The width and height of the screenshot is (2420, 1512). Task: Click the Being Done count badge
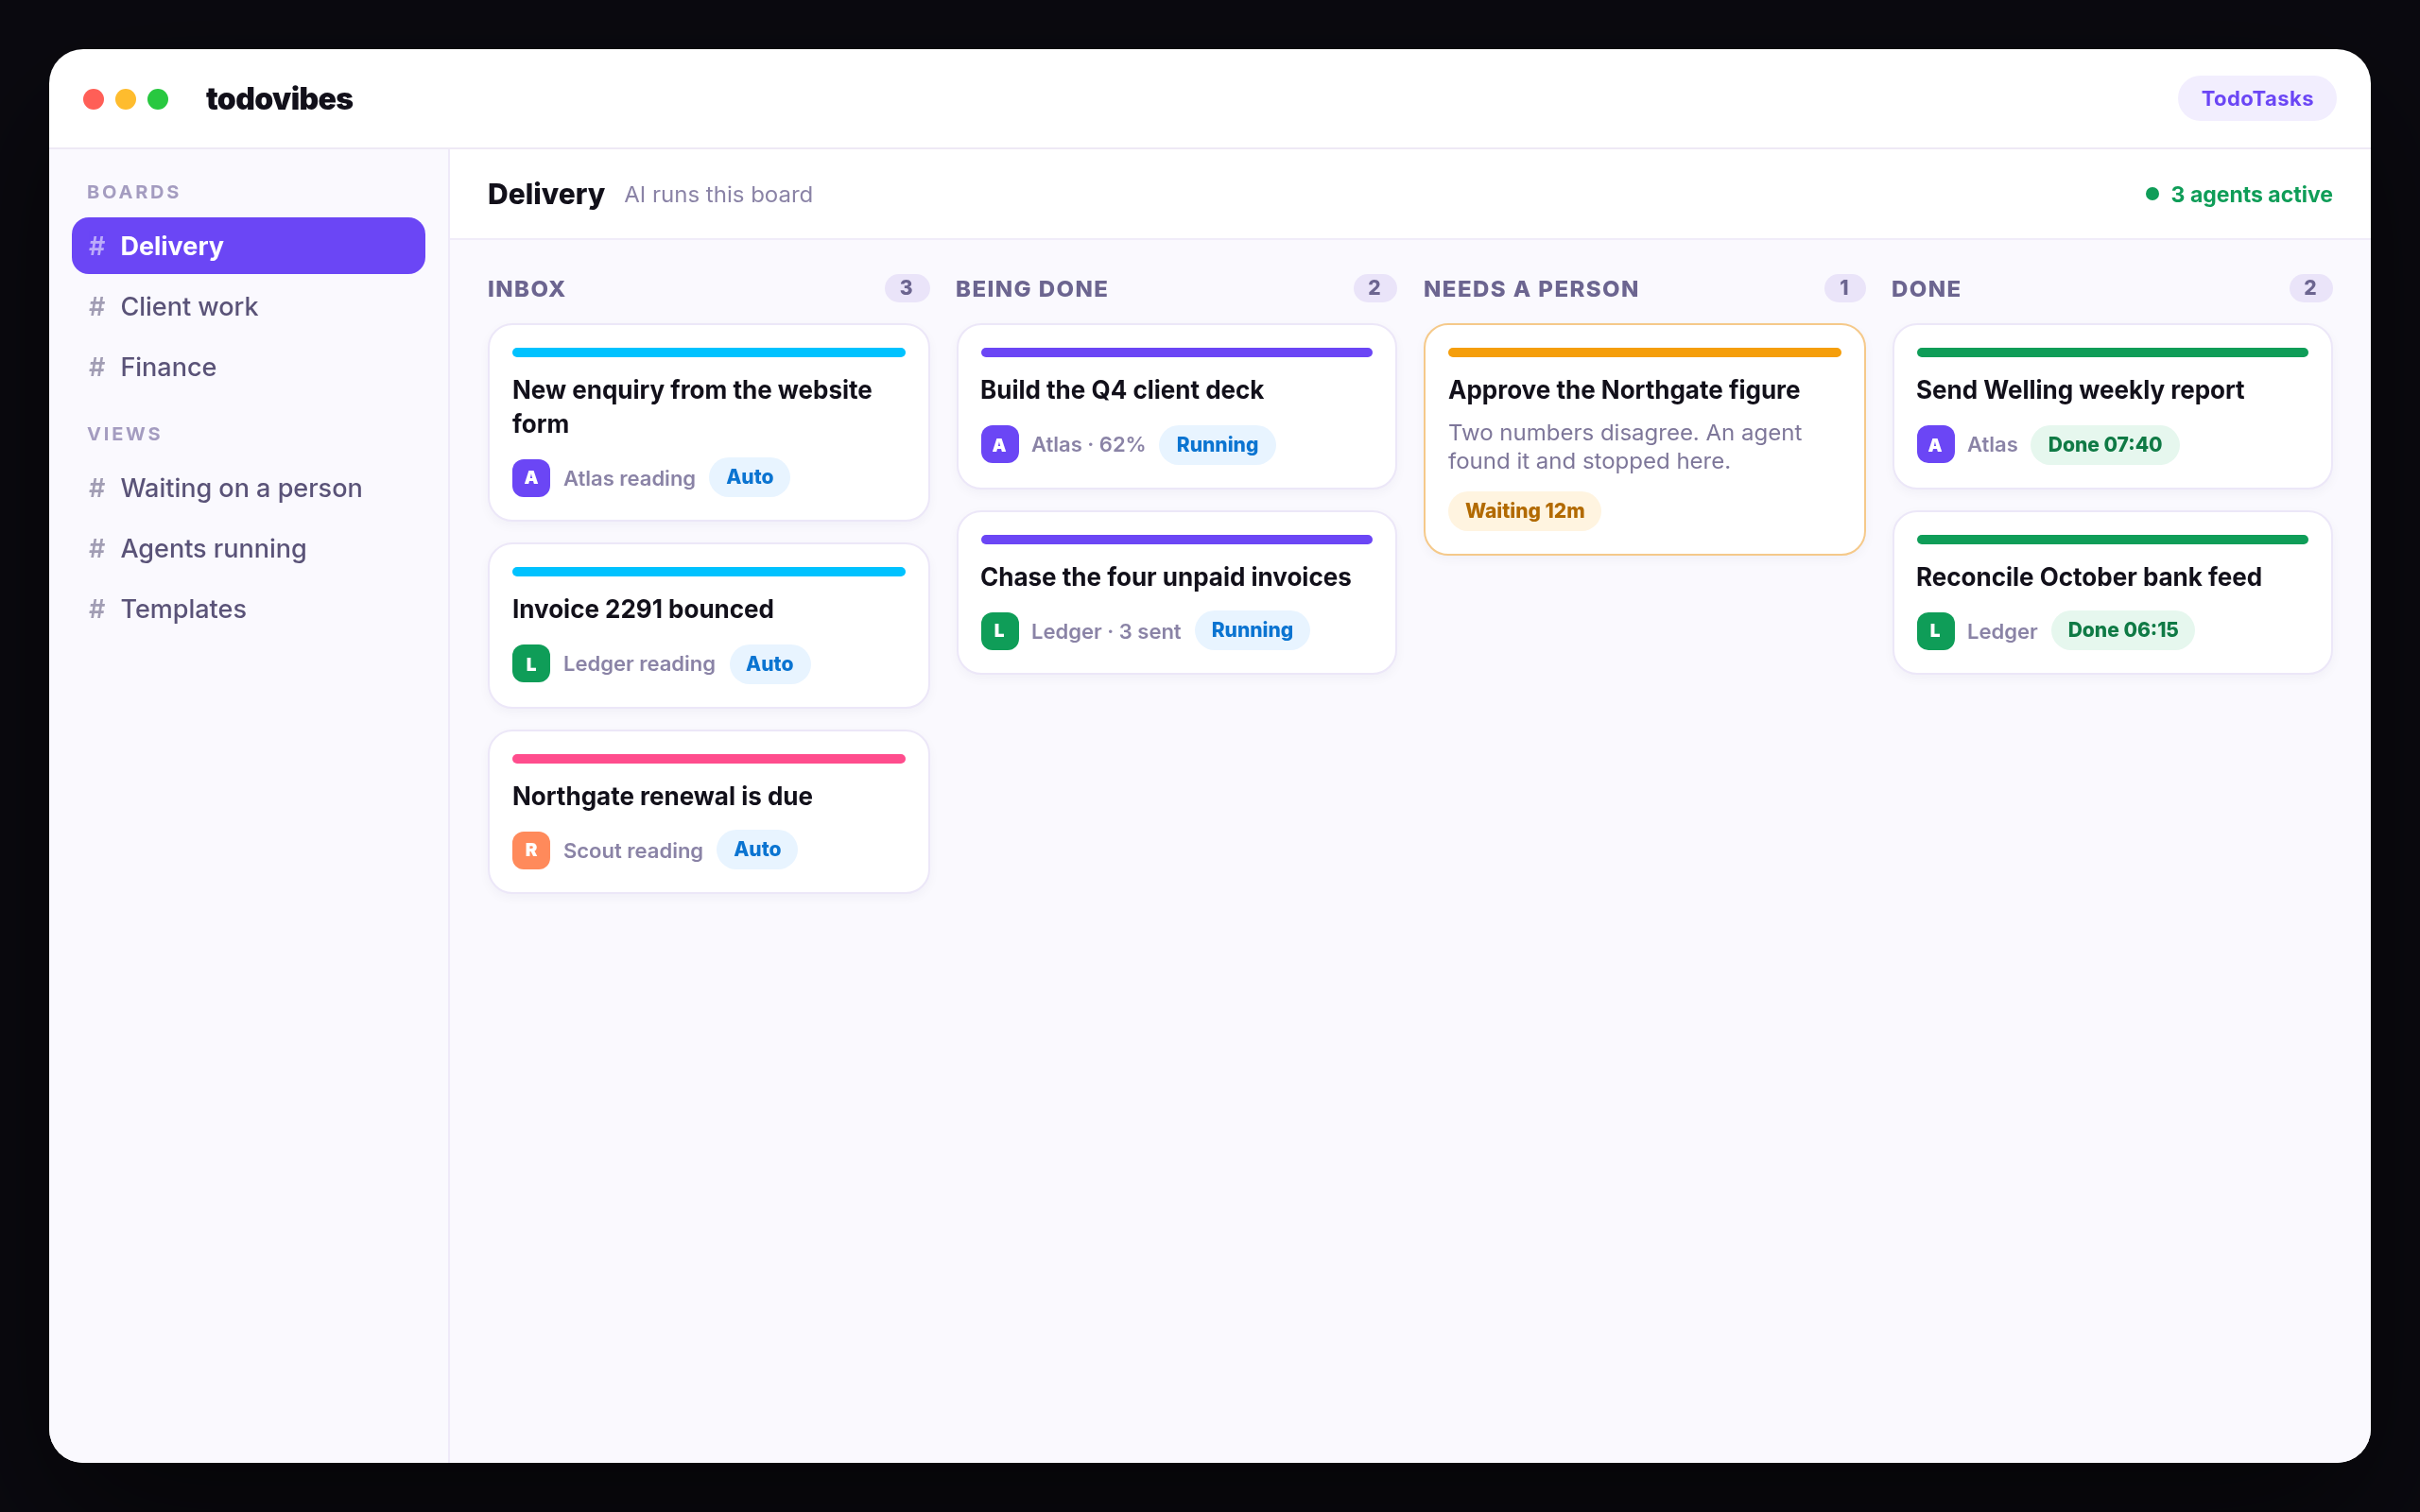(1374, 288)
